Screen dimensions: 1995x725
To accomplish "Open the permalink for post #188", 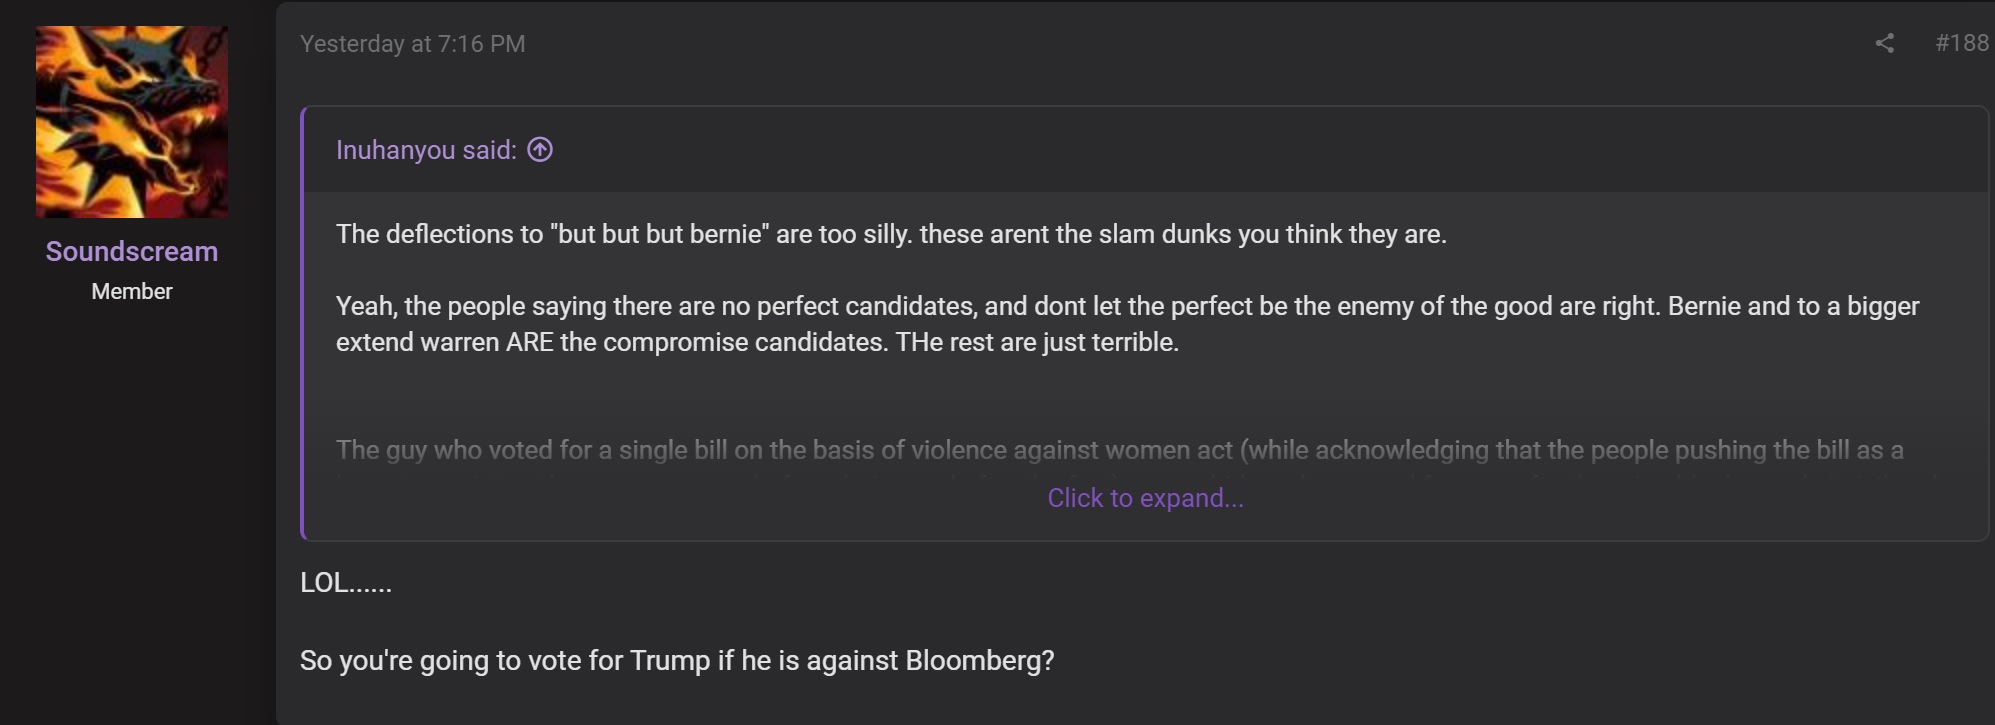I will click(1961, 43).
